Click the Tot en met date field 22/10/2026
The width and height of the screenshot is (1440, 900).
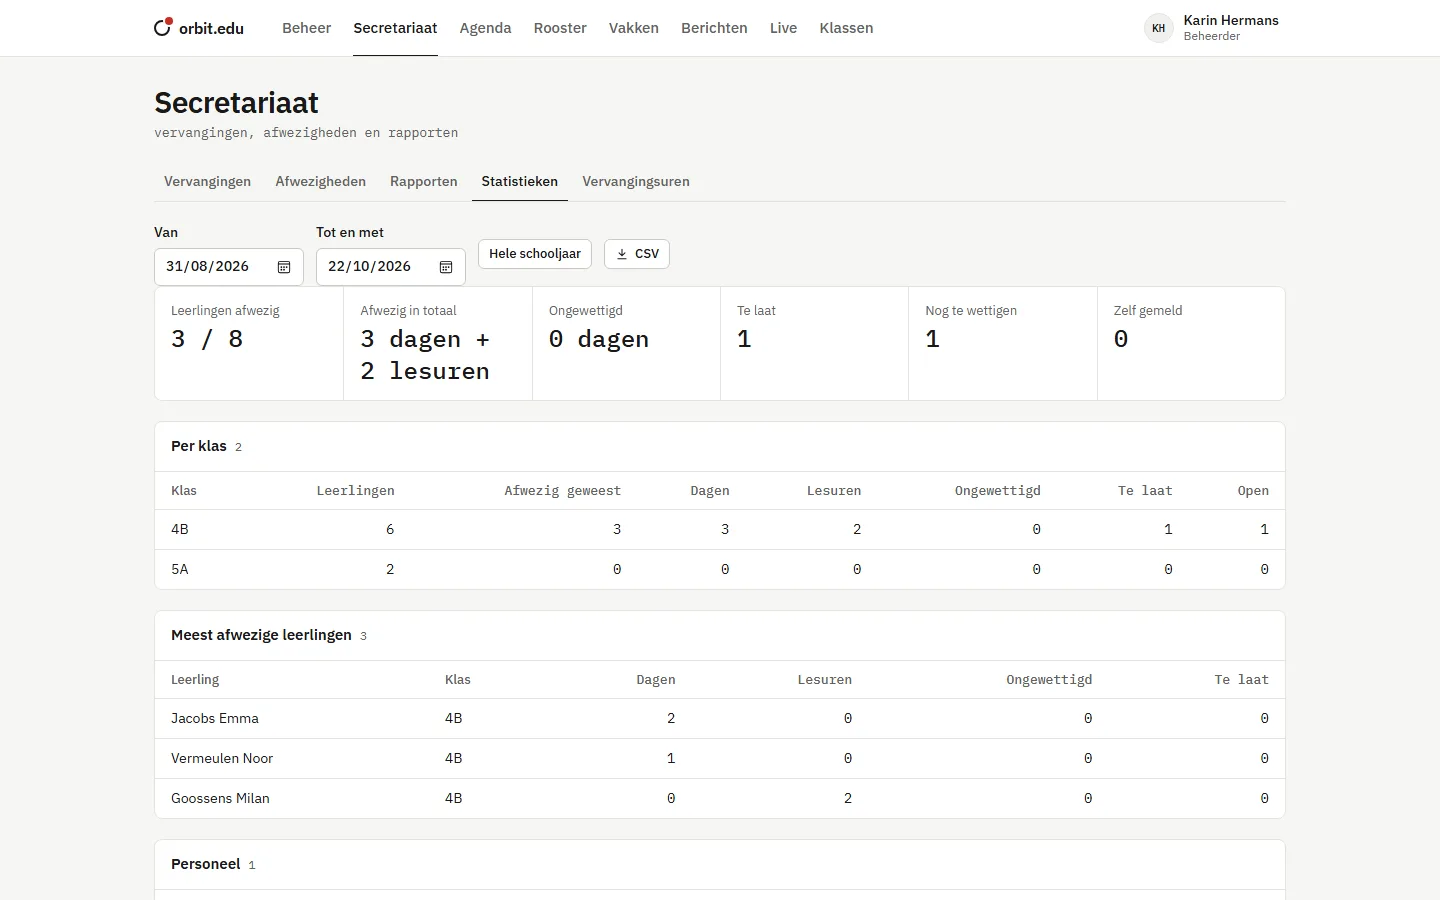coord(391,267)
